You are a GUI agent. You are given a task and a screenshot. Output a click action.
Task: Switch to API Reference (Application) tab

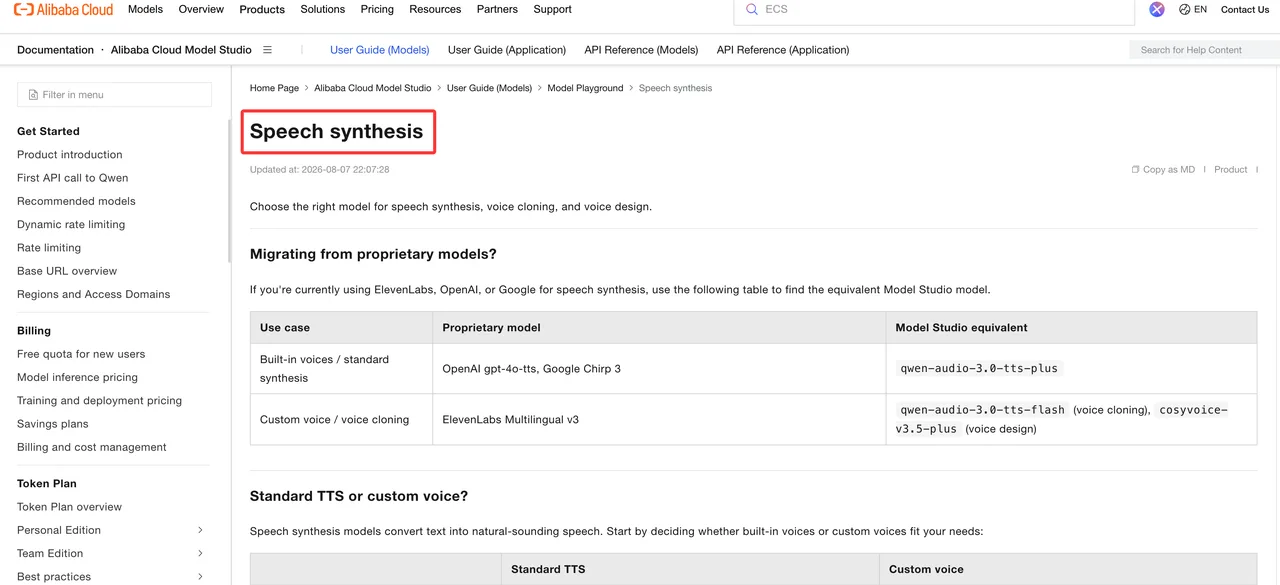783,50
